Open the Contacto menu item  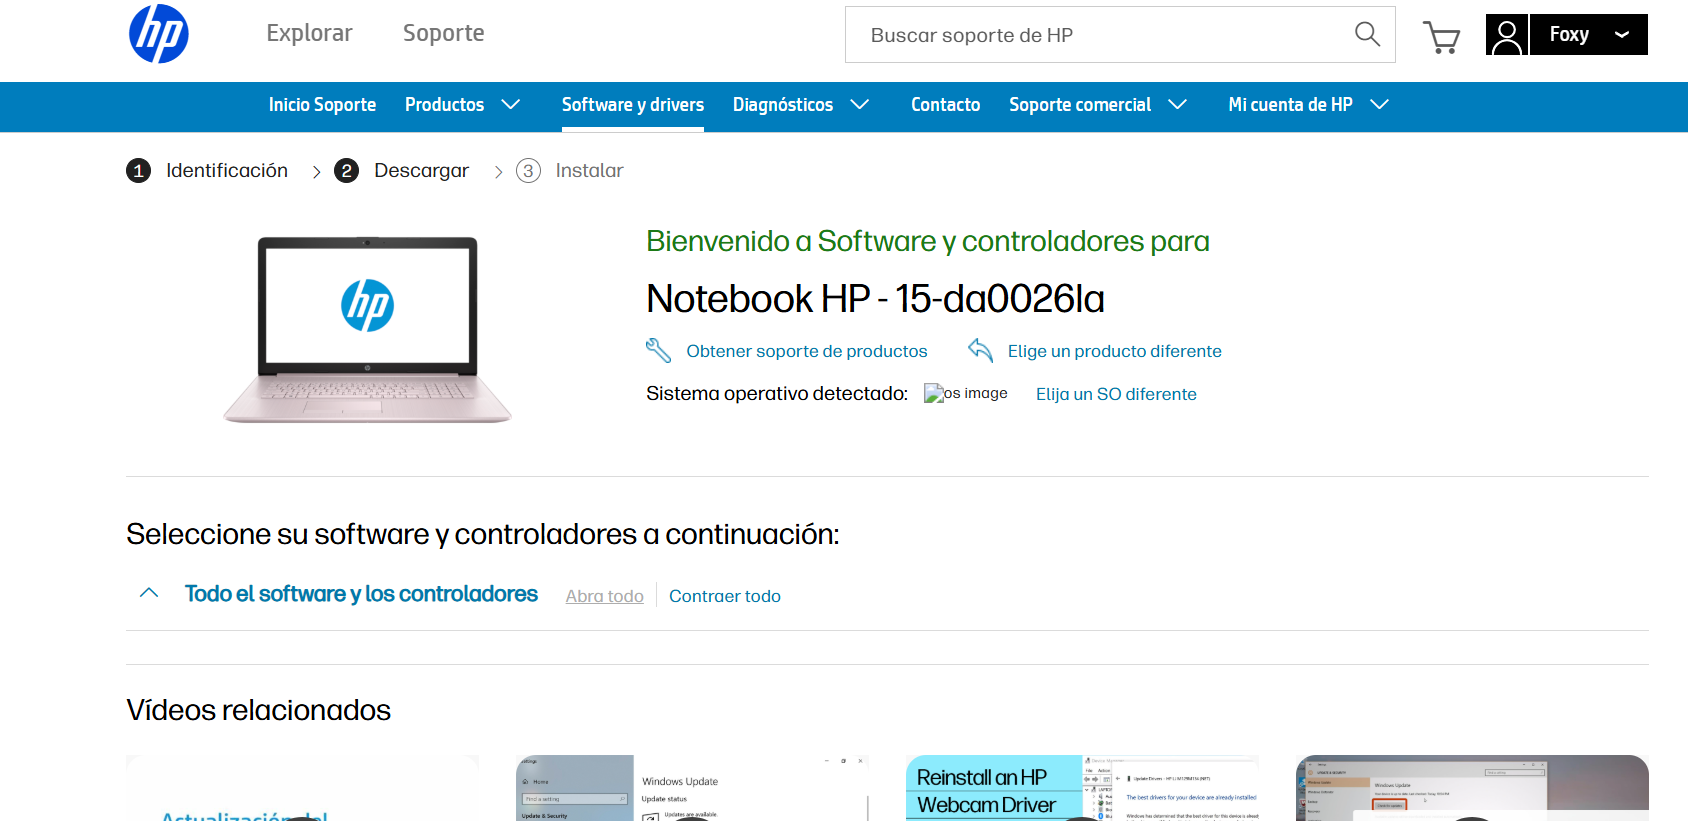tap(945, 105)
